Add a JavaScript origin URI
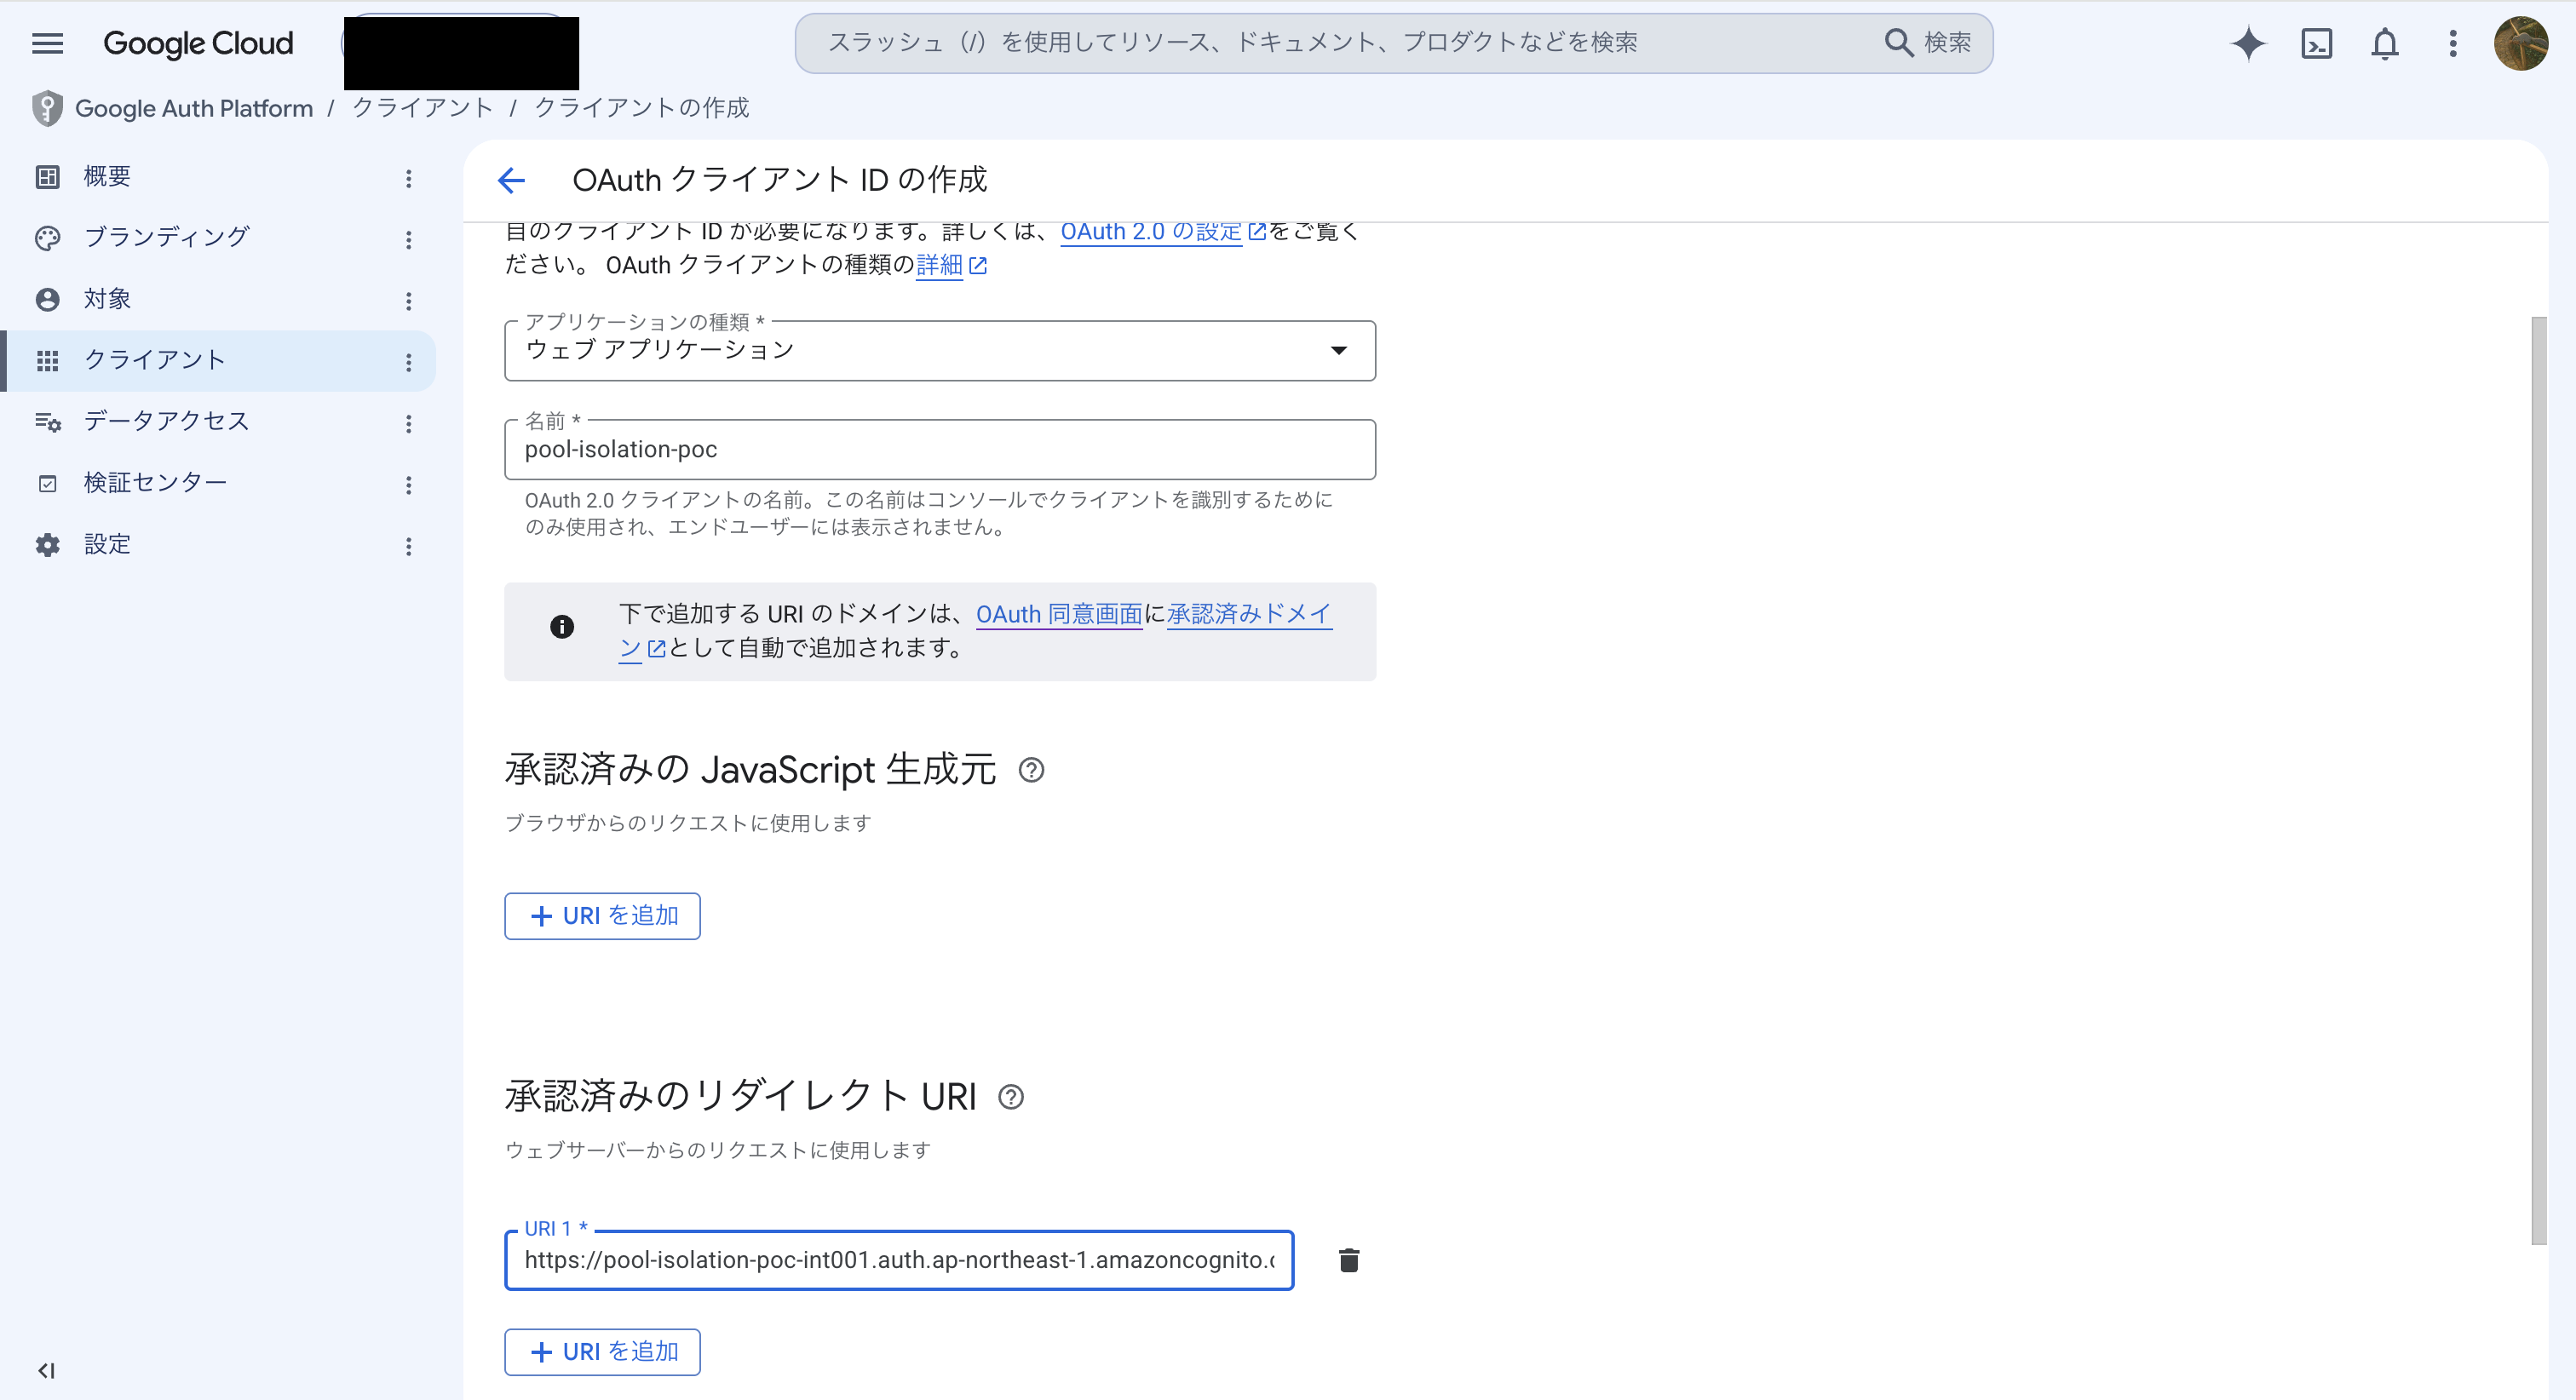 (602, 916)
